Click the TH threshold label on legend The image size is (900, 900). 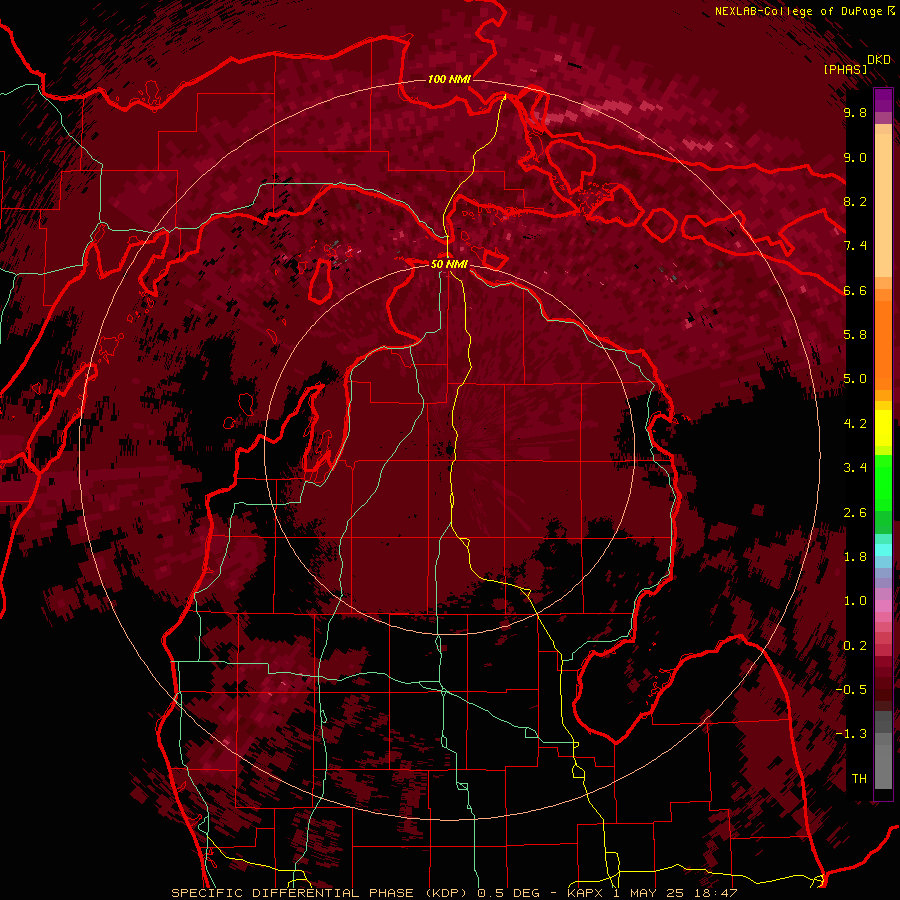click(x=859, y=779)
